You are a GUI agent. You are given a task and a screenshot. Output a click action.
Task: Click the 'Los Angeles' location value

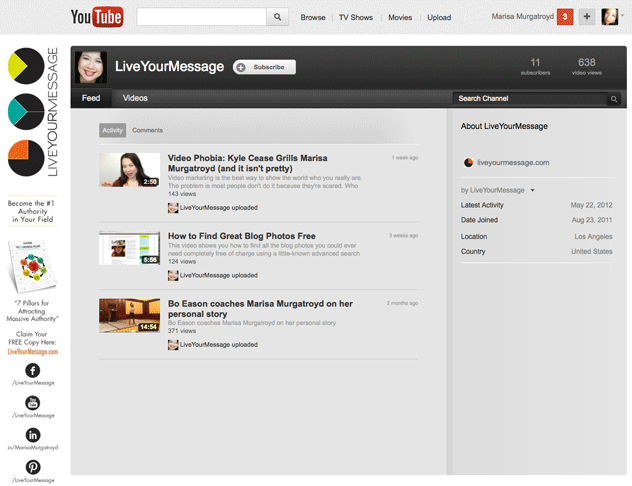coord(593,237)
